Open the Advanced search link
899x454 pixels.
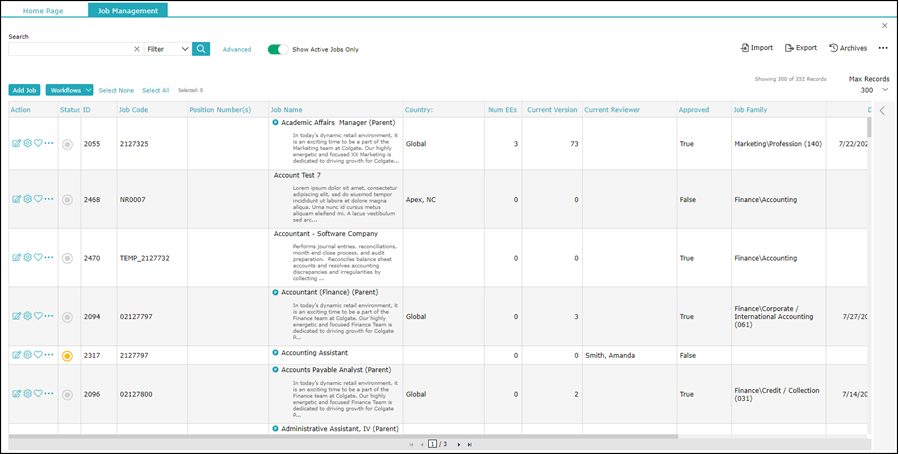click(237, 49)
